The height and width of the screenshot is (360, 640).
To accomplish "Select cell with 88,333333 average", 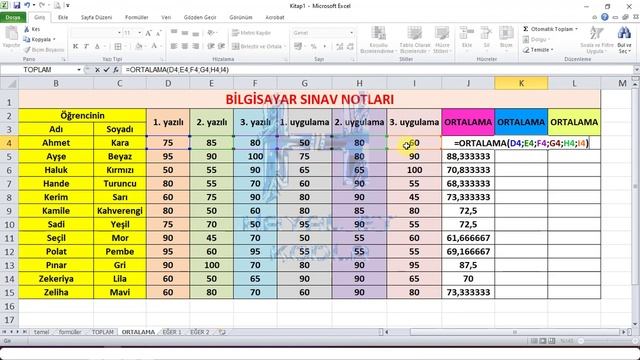I will pyautogui.click(x=468, y=156).
